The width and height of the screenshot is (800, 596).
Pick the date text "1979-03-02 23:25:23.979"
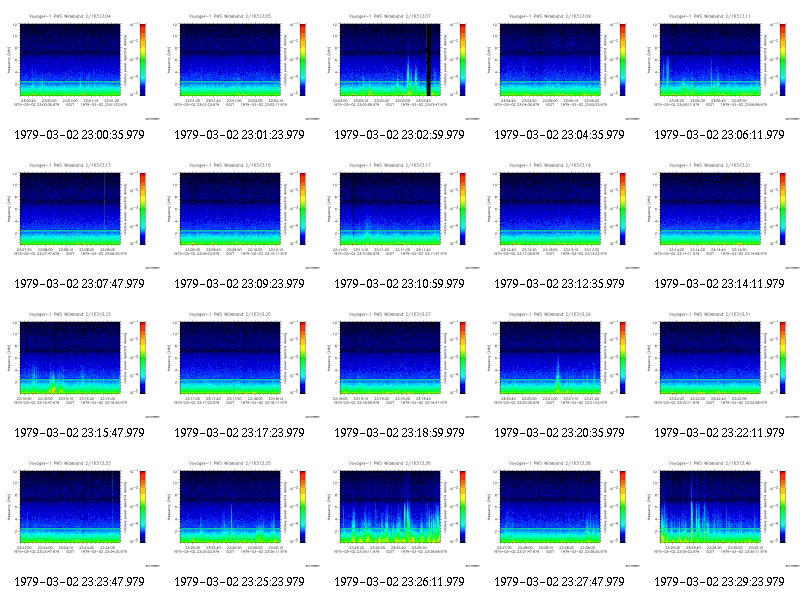pos(239,582)
